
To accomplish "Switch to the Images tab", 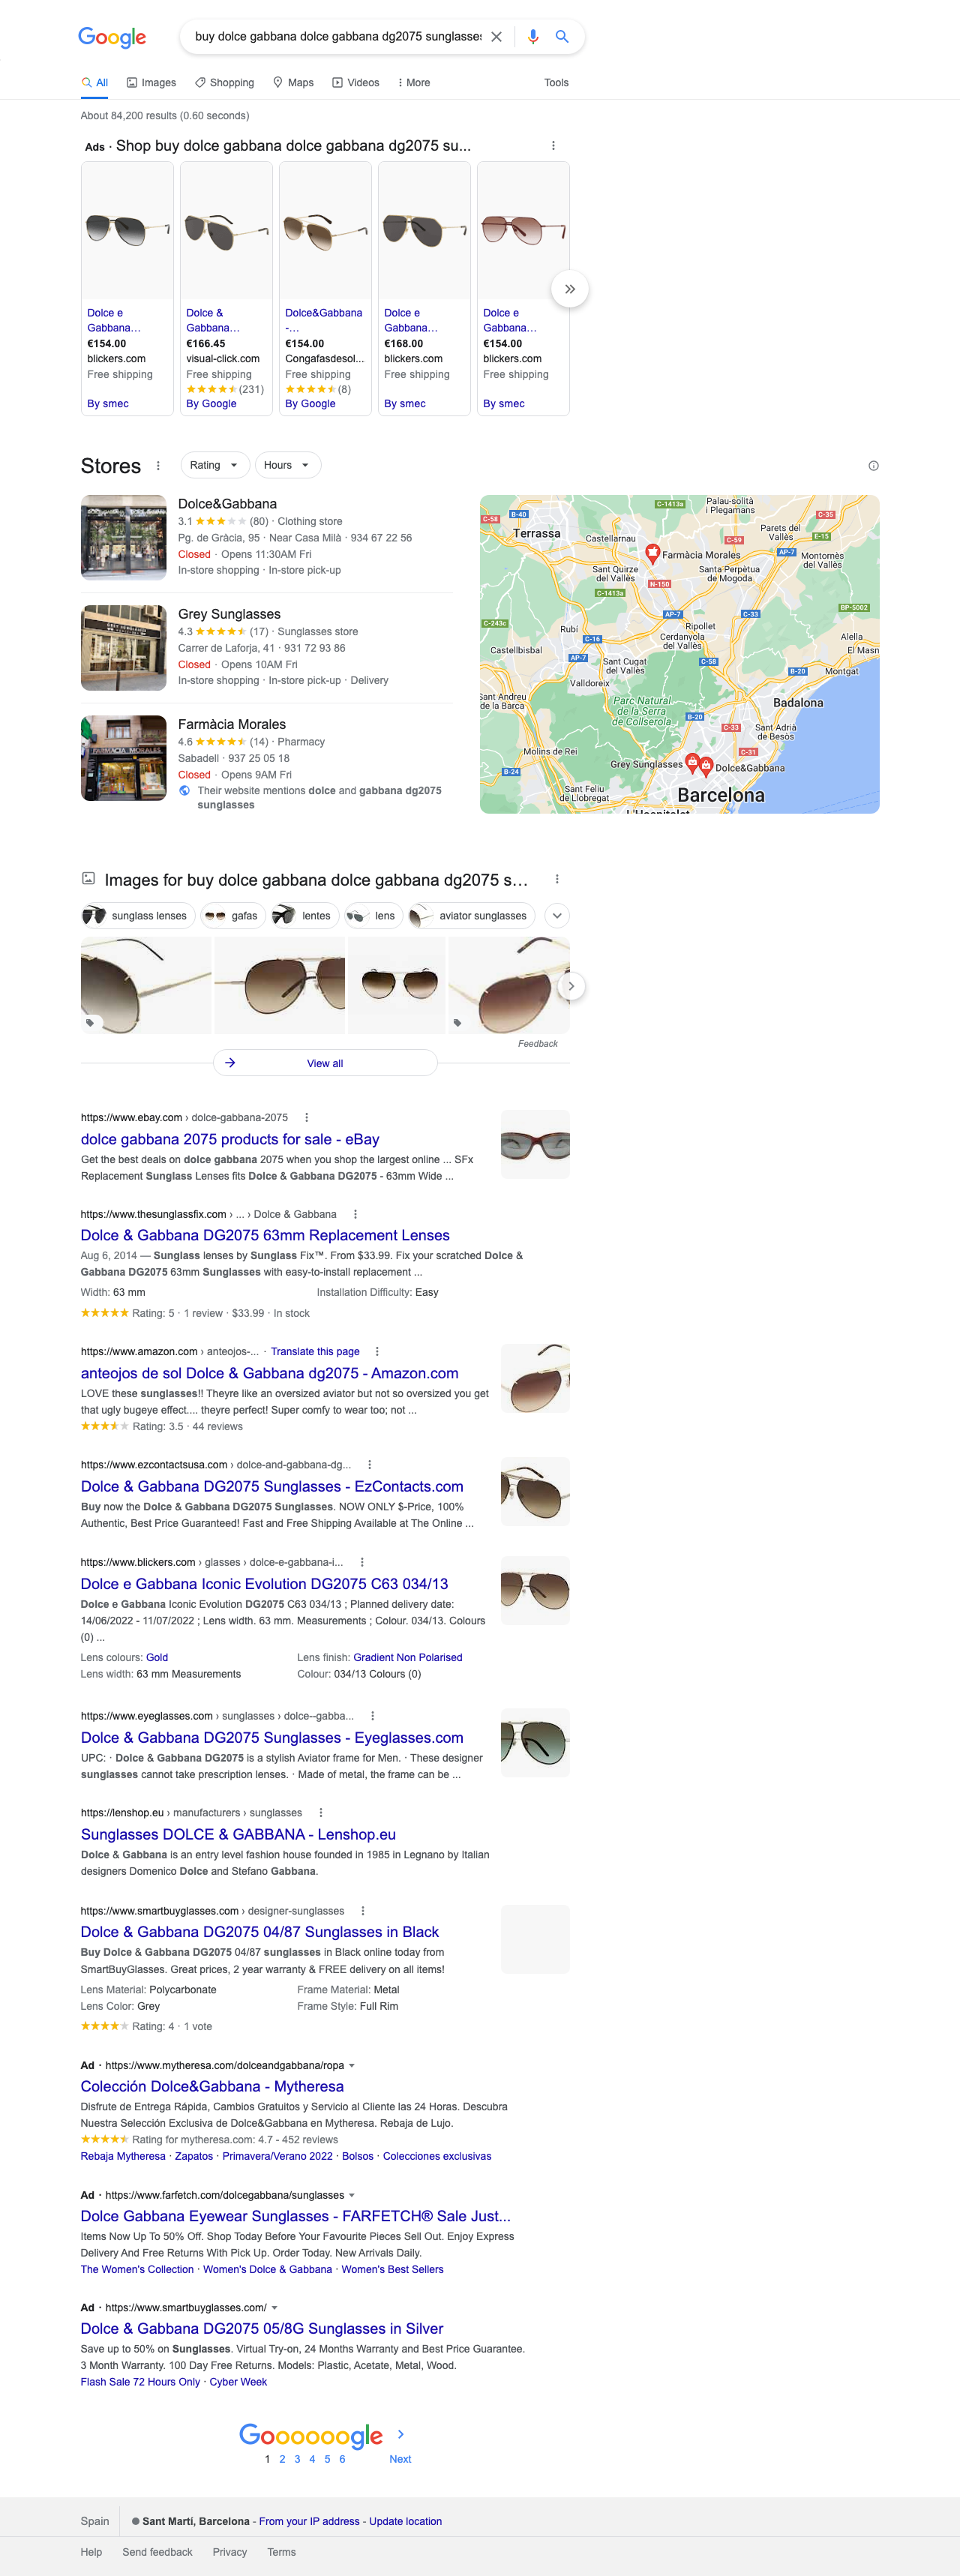I will click(151, 83).
